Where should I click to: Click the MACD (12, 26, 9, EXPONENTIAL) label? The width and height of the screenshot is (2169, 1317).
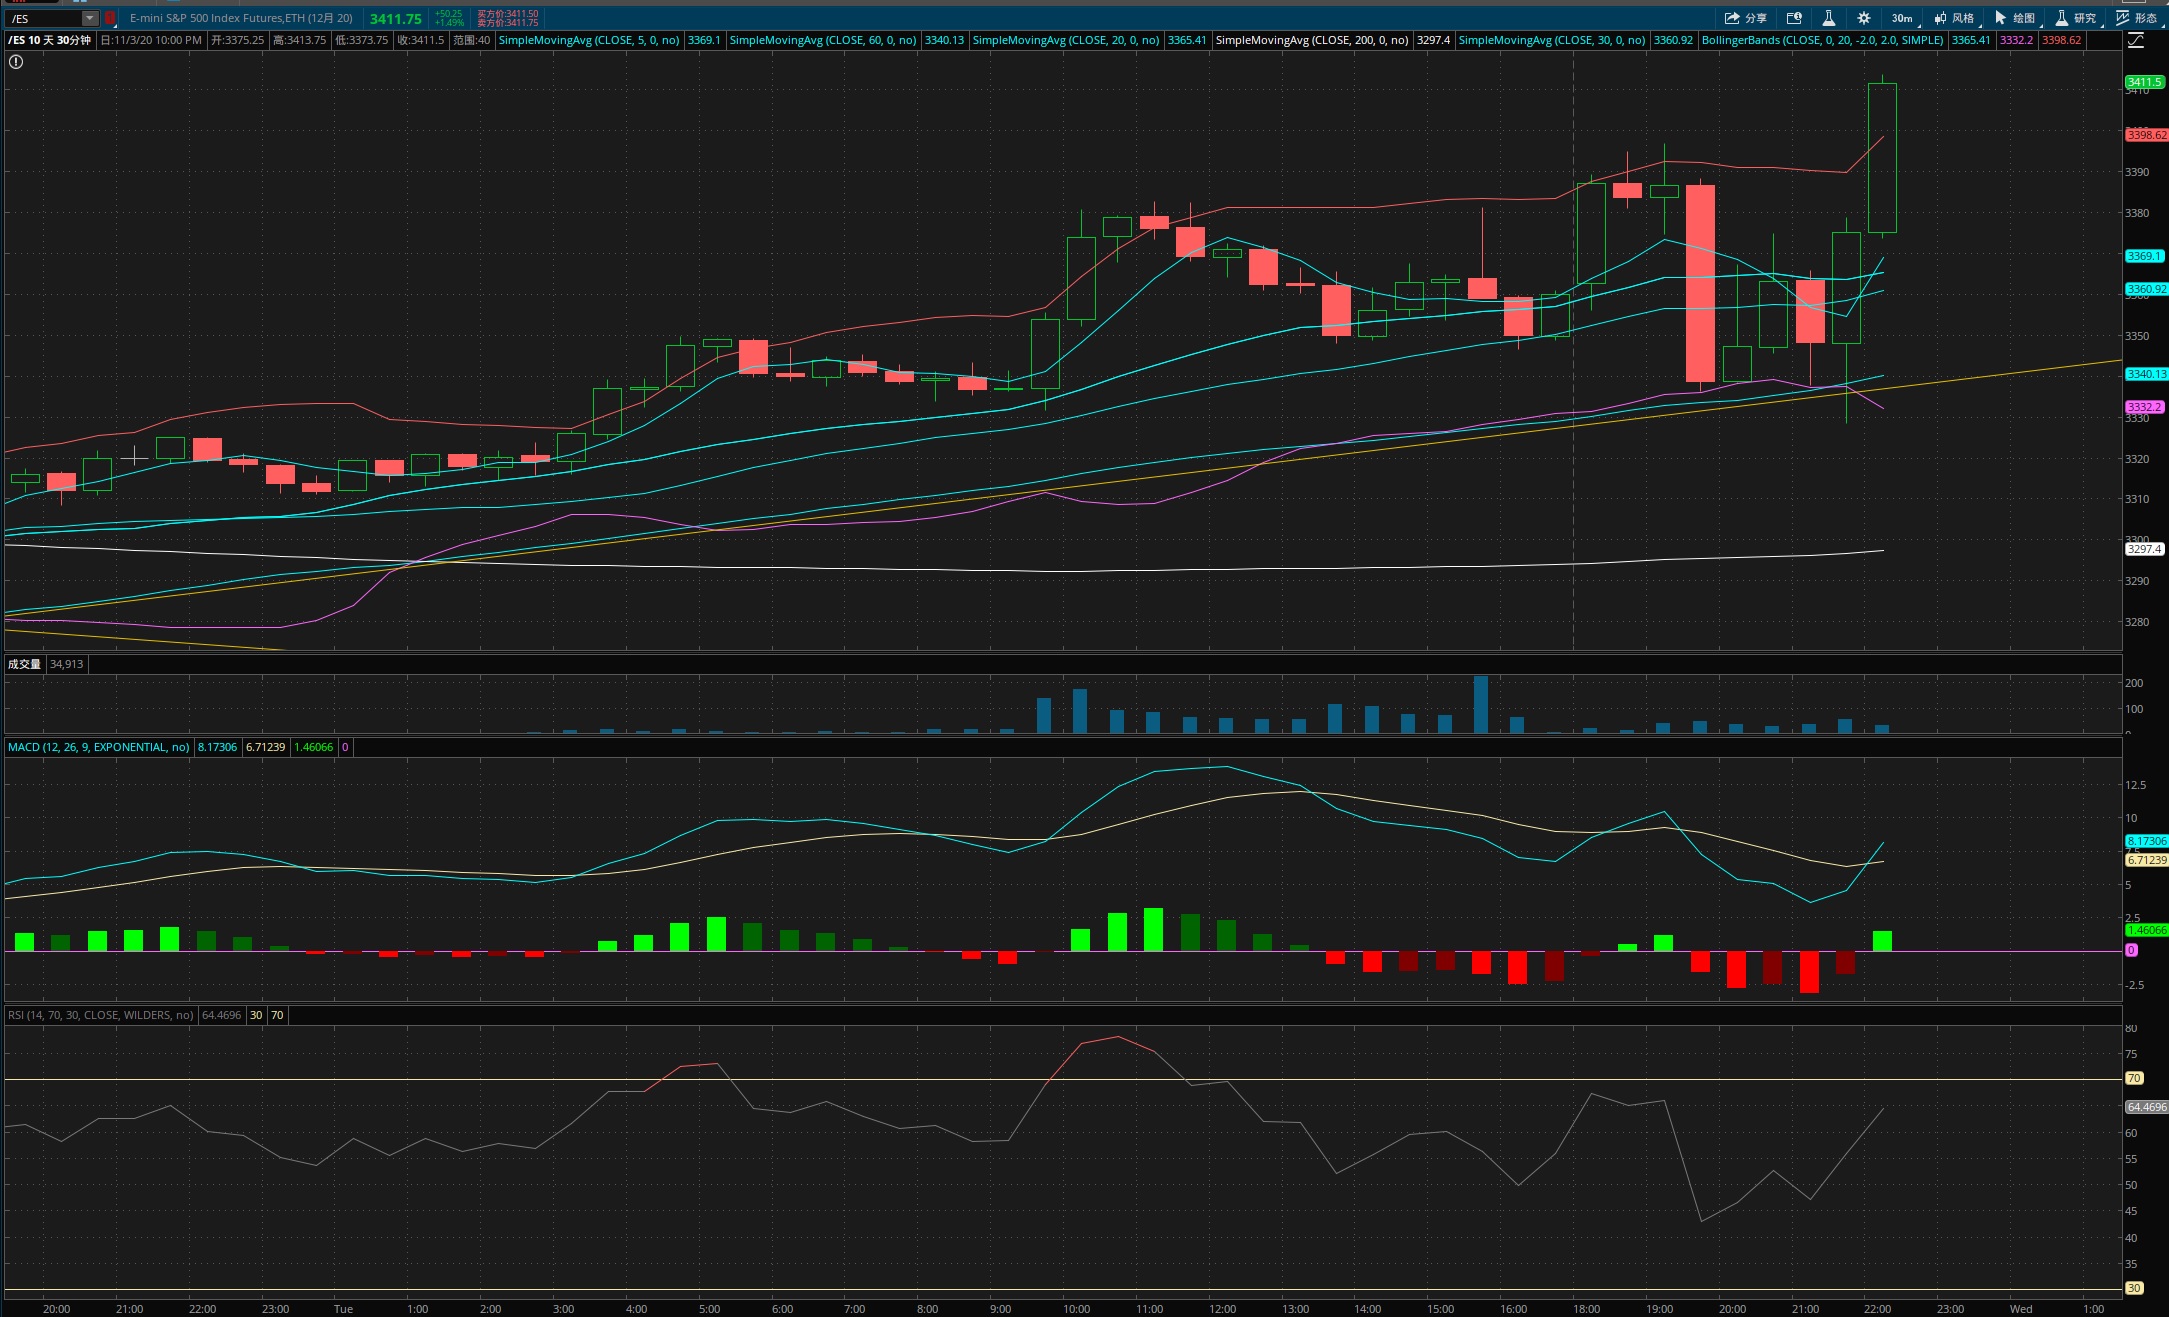(x=98, y=747)
